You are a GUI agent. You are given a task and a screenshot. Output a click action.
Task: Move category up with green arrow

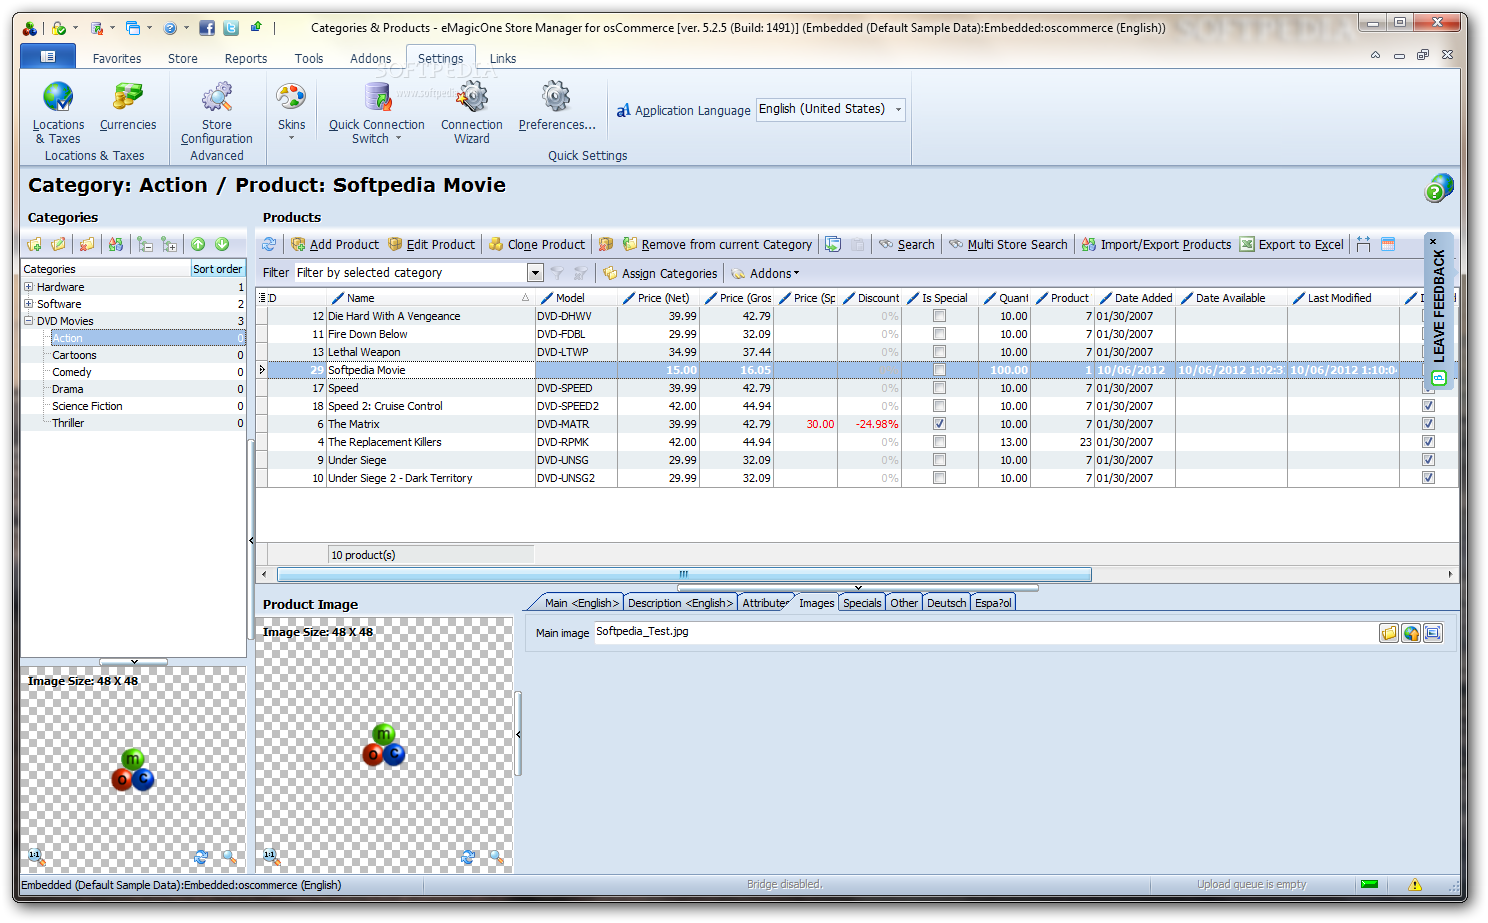pyautogui.click(x=198, y=244)
